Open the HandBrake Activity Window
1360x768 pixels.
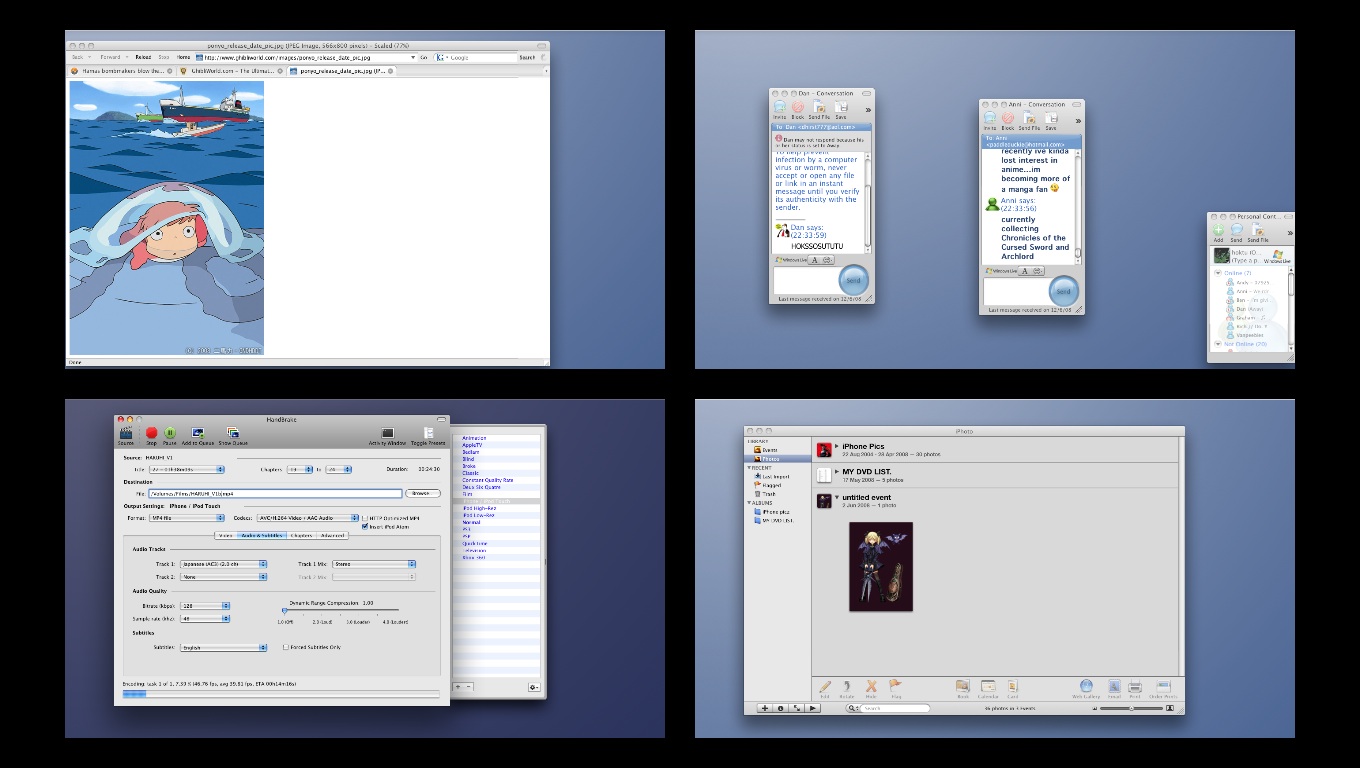pos(387,434)
